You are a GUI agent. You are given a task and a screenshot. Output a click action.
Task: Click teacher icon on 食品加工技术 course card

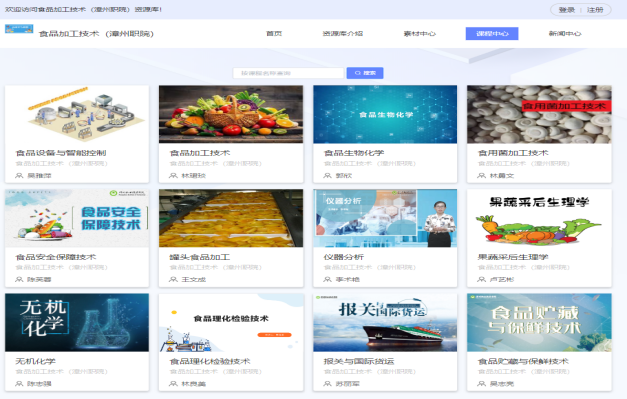(x=173, y=176)
